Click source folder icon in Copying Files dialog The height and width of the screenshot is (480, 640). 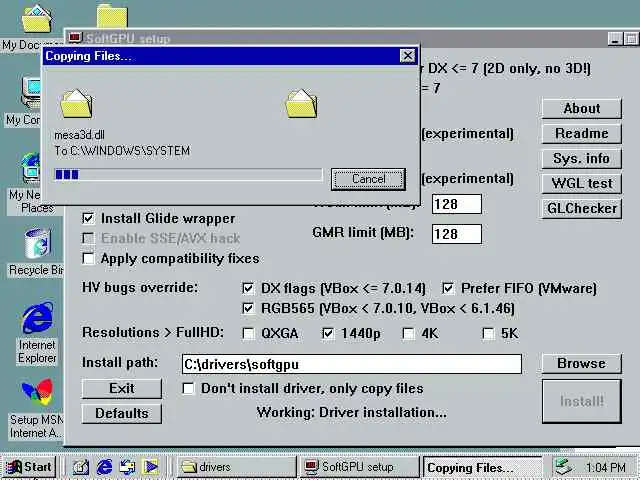[x=76, y=104]
